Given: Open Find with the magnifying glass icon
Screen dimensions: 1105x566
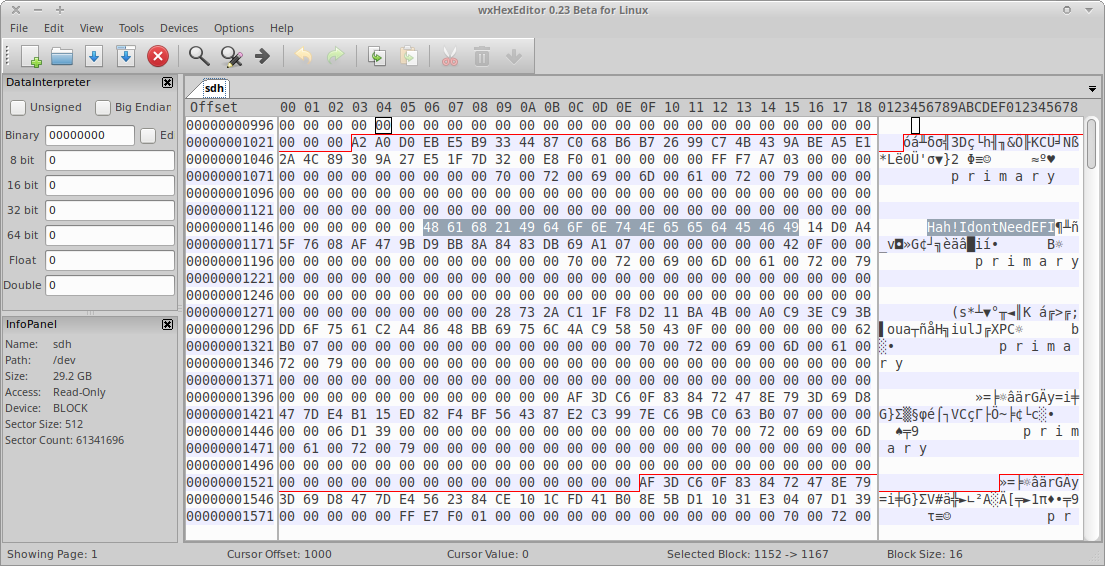Looking at the screenshot, I should coord(199,56).
